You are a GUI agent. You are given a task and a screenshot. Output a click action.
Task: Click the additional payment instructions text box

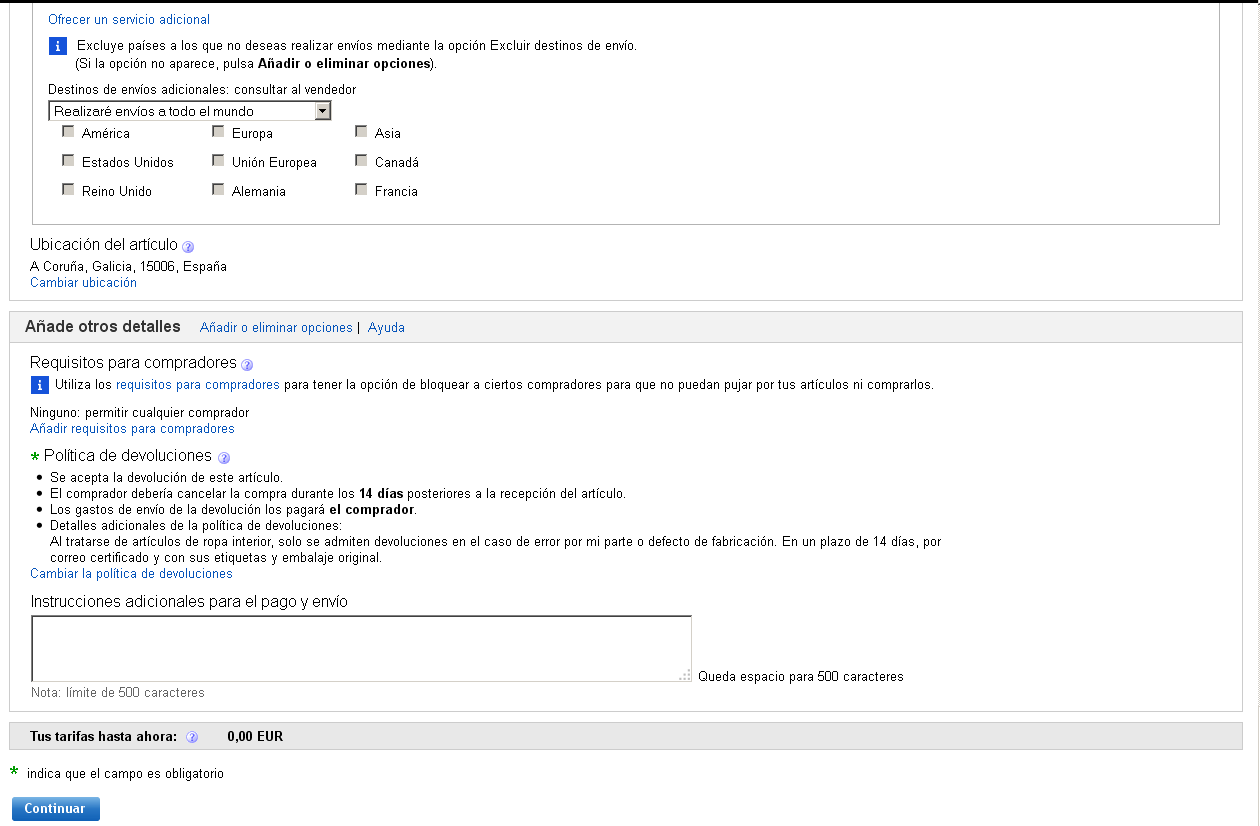361,648
